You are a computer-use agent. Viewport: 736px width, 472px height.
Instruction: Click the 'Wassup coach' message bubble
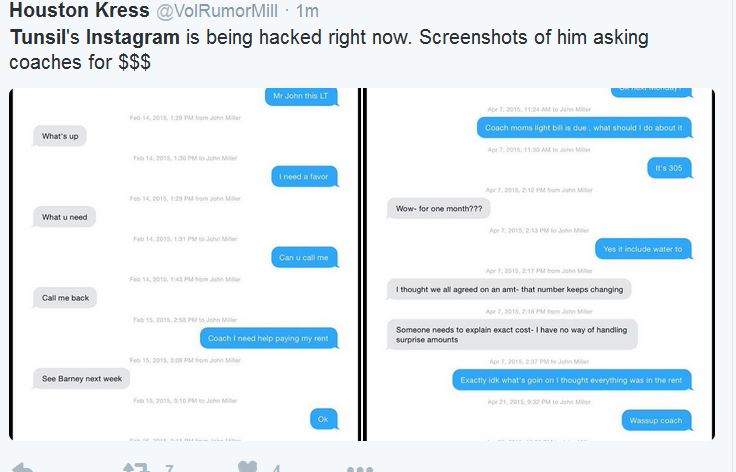[x=657, y=420]
